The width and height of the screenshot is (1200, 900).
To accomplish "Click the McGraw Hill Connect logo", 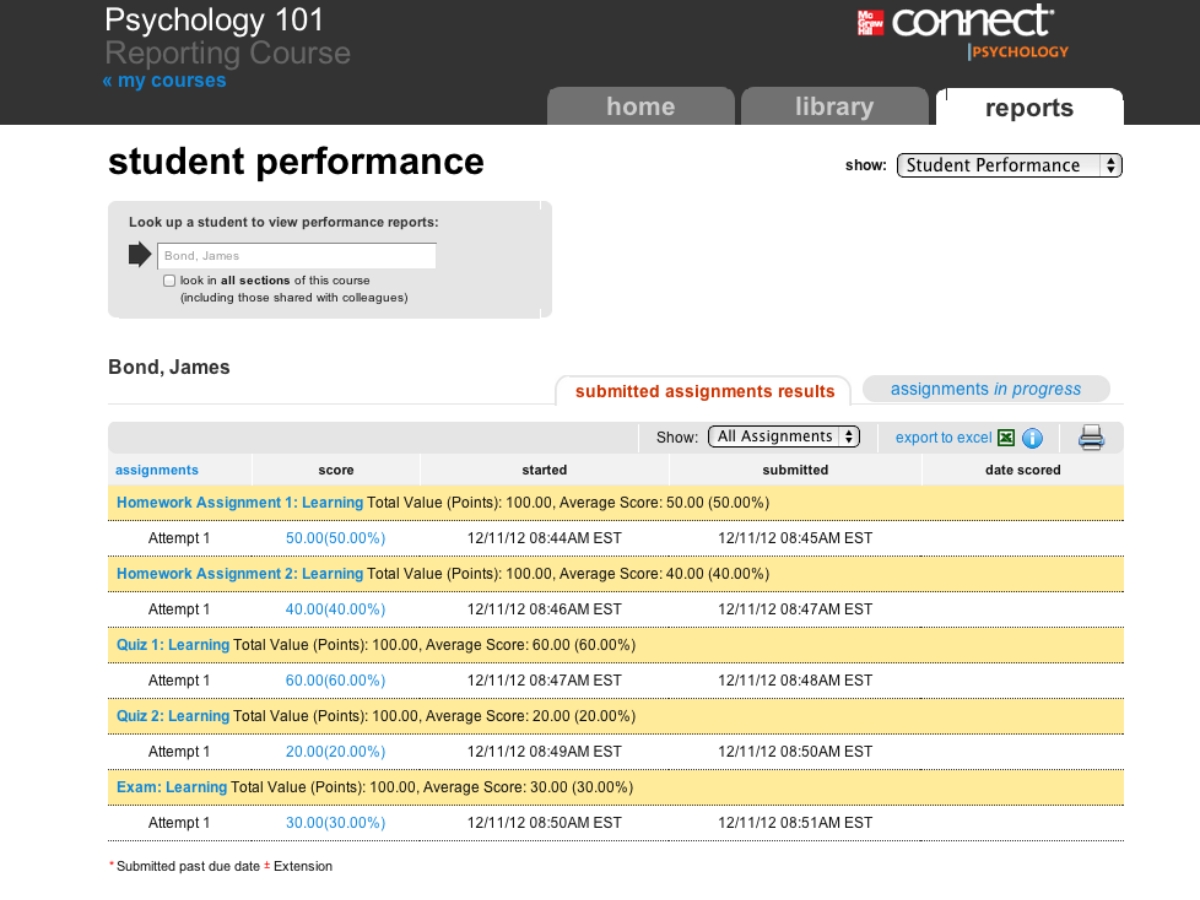I will (x=963, y=32).
